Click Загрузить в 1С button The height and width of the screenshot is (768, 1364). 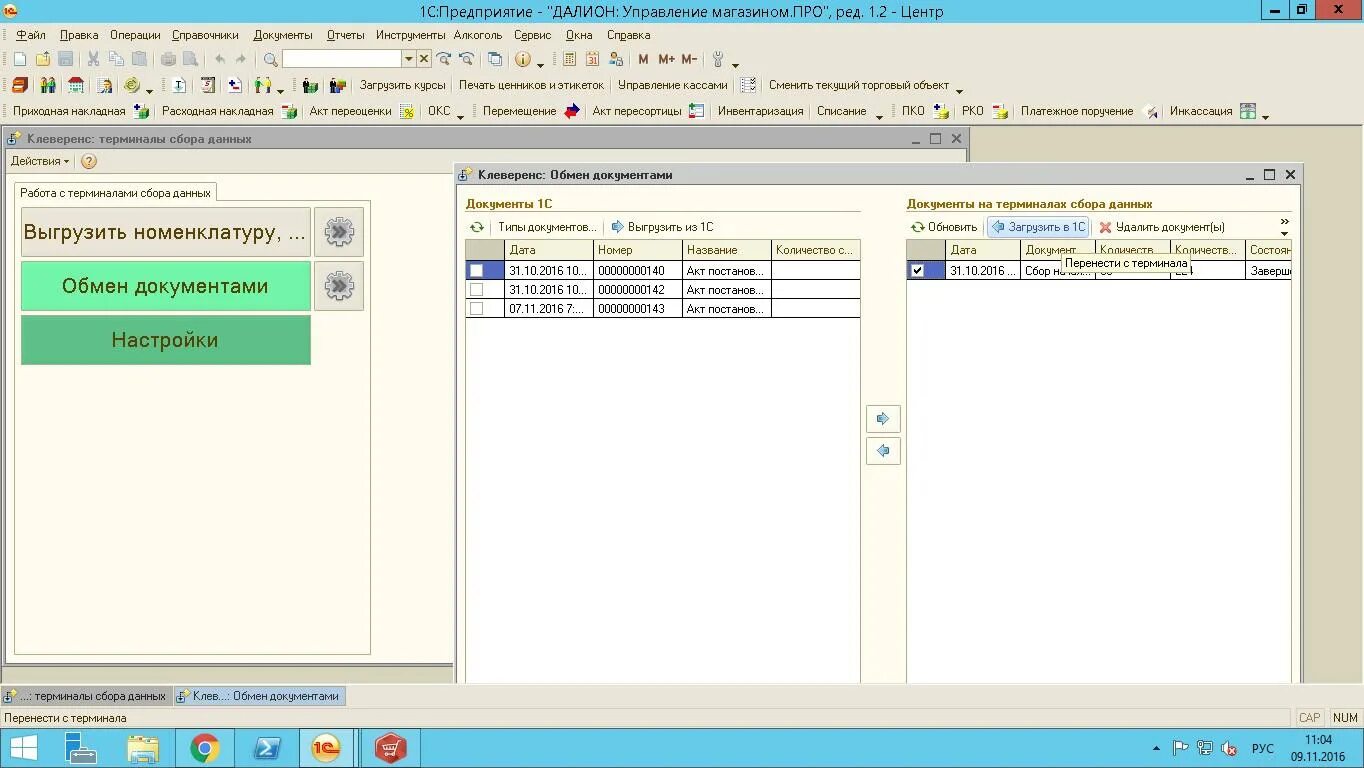[1038, 227]
